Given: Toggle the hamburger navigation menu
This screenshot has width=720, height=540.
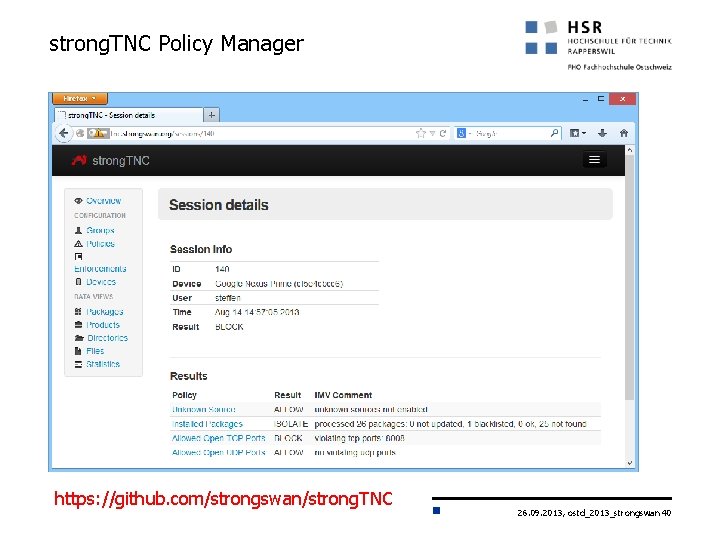Looking at the screenshot, I should 594,159.
